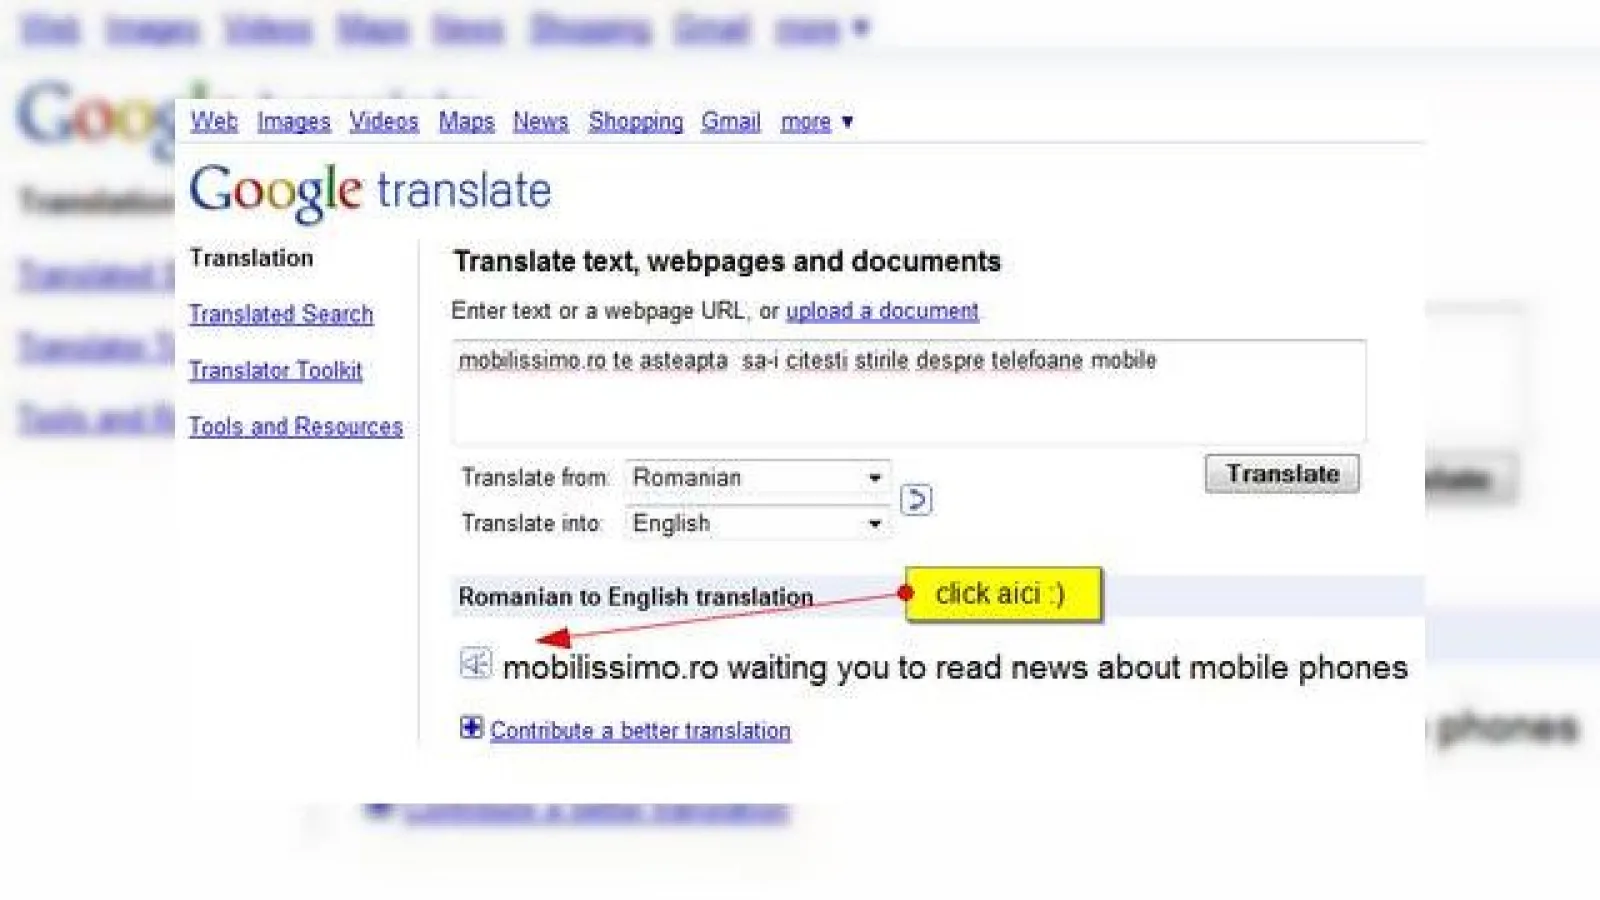The image size is (1600, 900).
Task: Click the translated text mobilissimo.ro waiting
Action: [955, 667]
